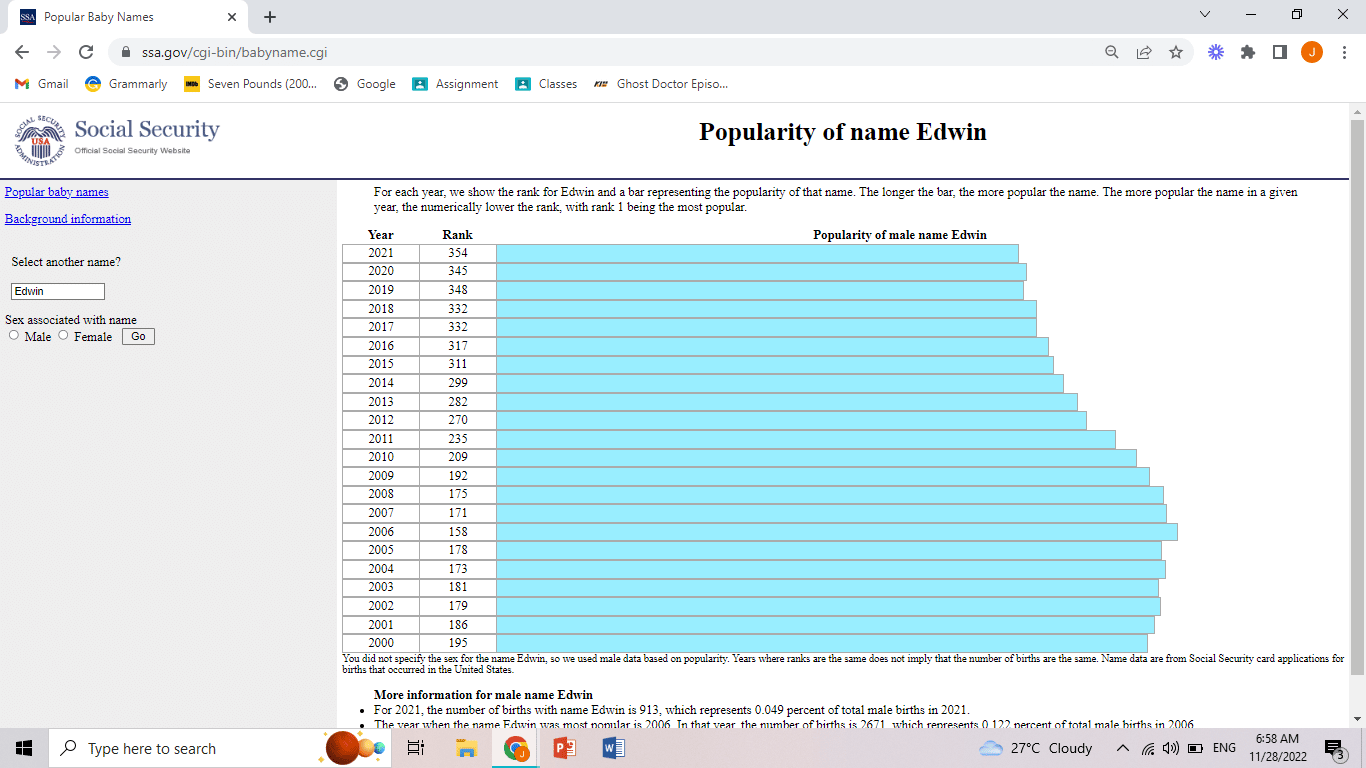Image resolution: width=1366 pixels, height=768 pixels.
Task: Click the year 2014 cell
Action: pos(381,383)
